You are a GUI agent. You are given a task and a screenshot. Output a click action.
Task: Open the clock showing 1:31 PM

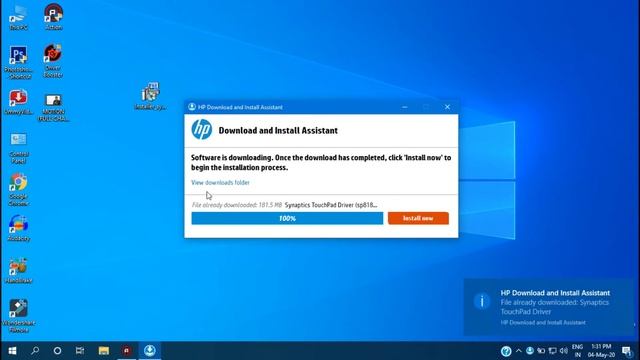[x=601, y=351]
